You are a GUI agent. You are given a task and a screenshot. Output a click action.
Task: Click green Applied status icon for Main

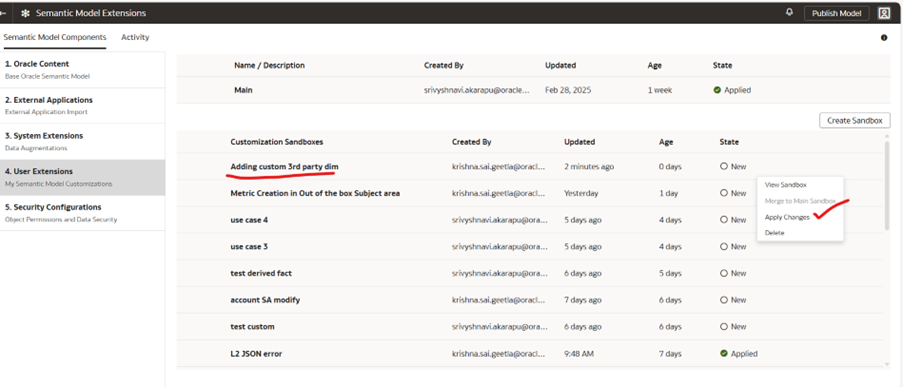[x=717, y=90]
